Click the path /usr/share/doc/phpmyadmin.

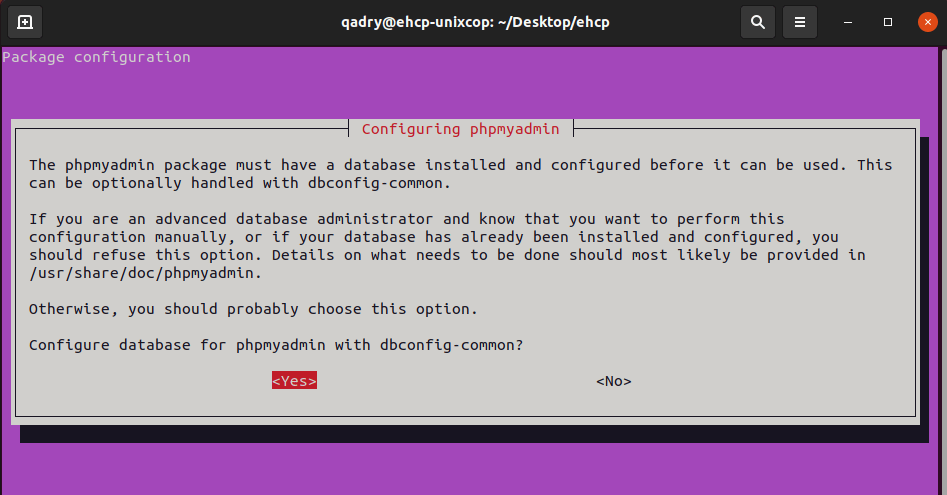click(145, 273)
